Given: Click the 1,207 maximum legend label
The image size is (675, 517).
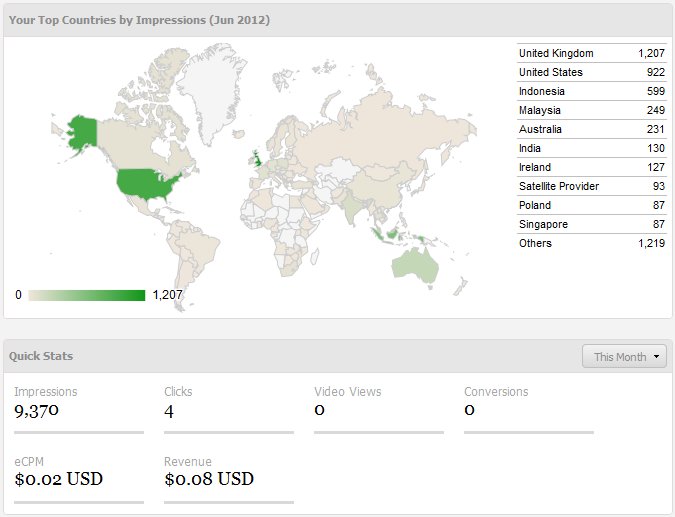Looking at the screenshot, I should coord(167,295).
